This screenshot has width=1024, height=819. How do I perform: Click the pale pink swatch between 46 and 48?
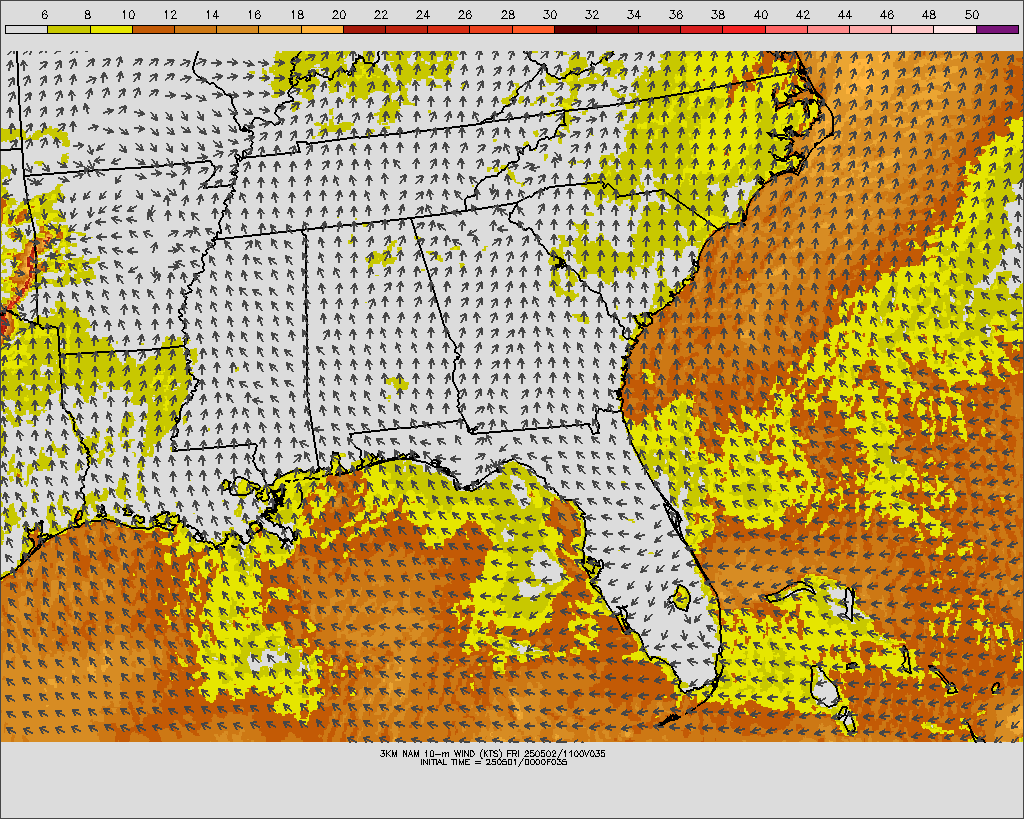[913, 29]
